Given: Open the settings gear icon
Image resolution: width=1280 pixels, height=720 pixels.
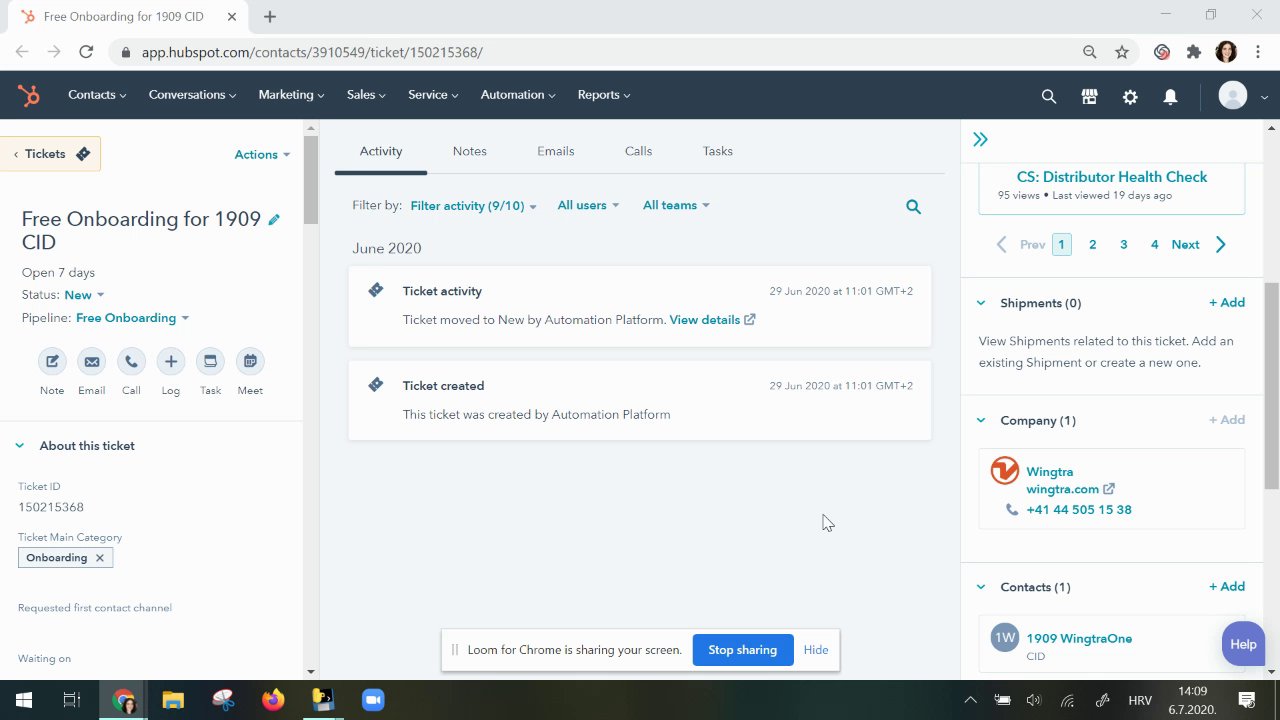Looking at the screenshot, I should click(x=1130, y=96).
